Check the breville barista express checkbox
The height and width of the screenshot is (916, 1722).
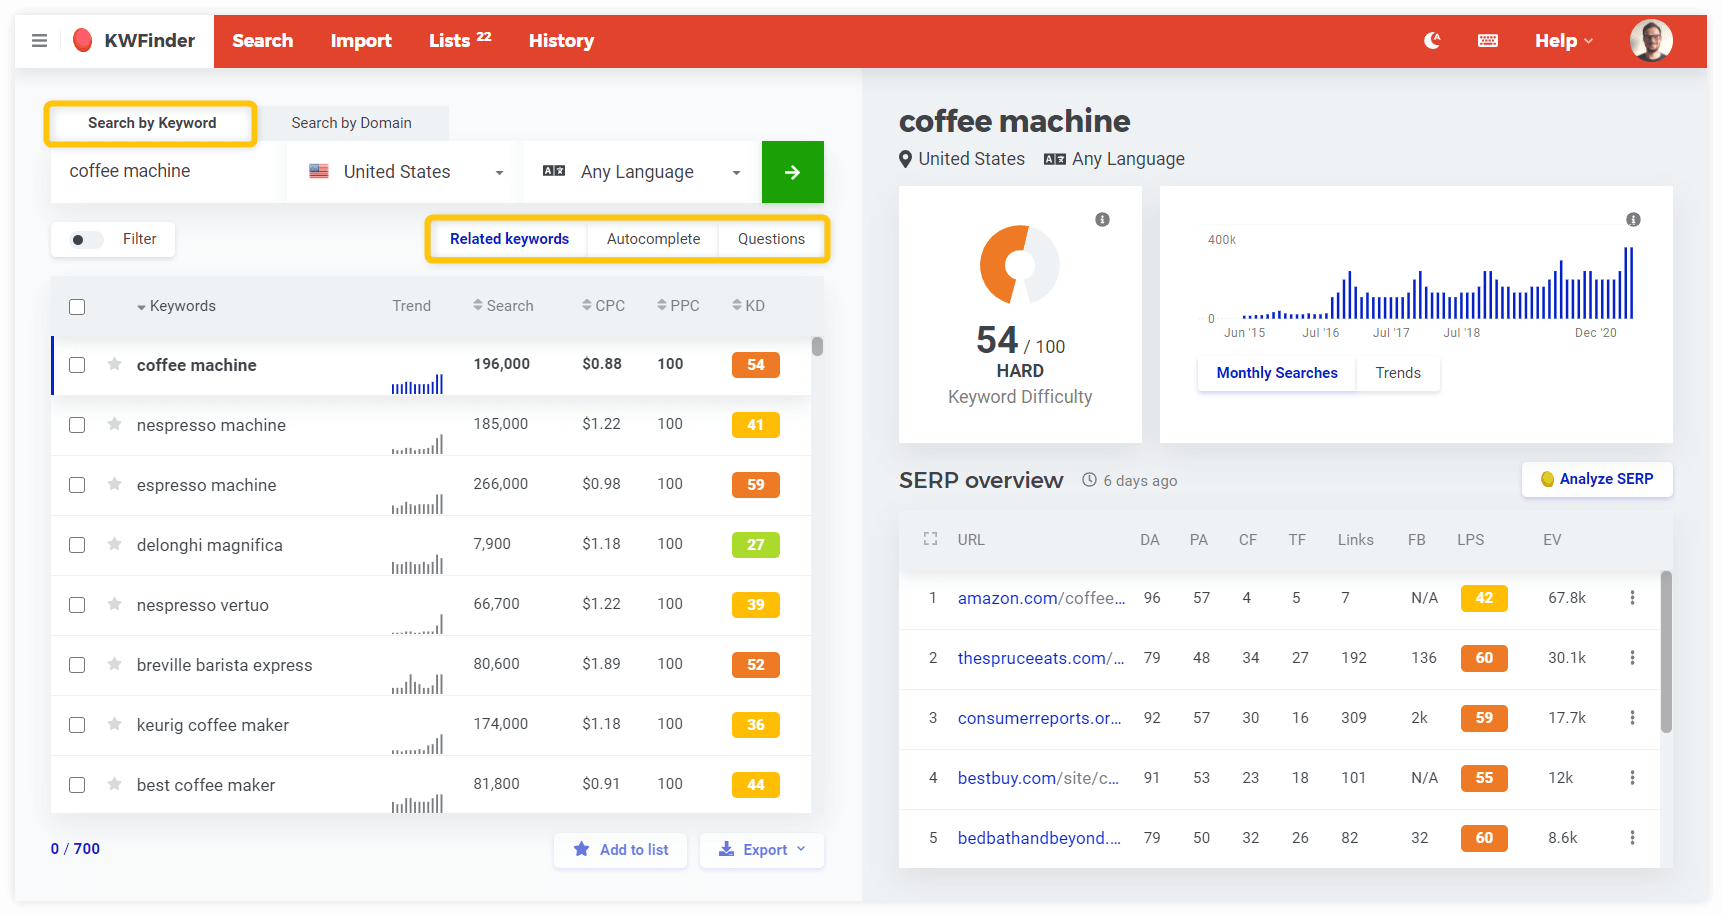click(x=77, y=665)
